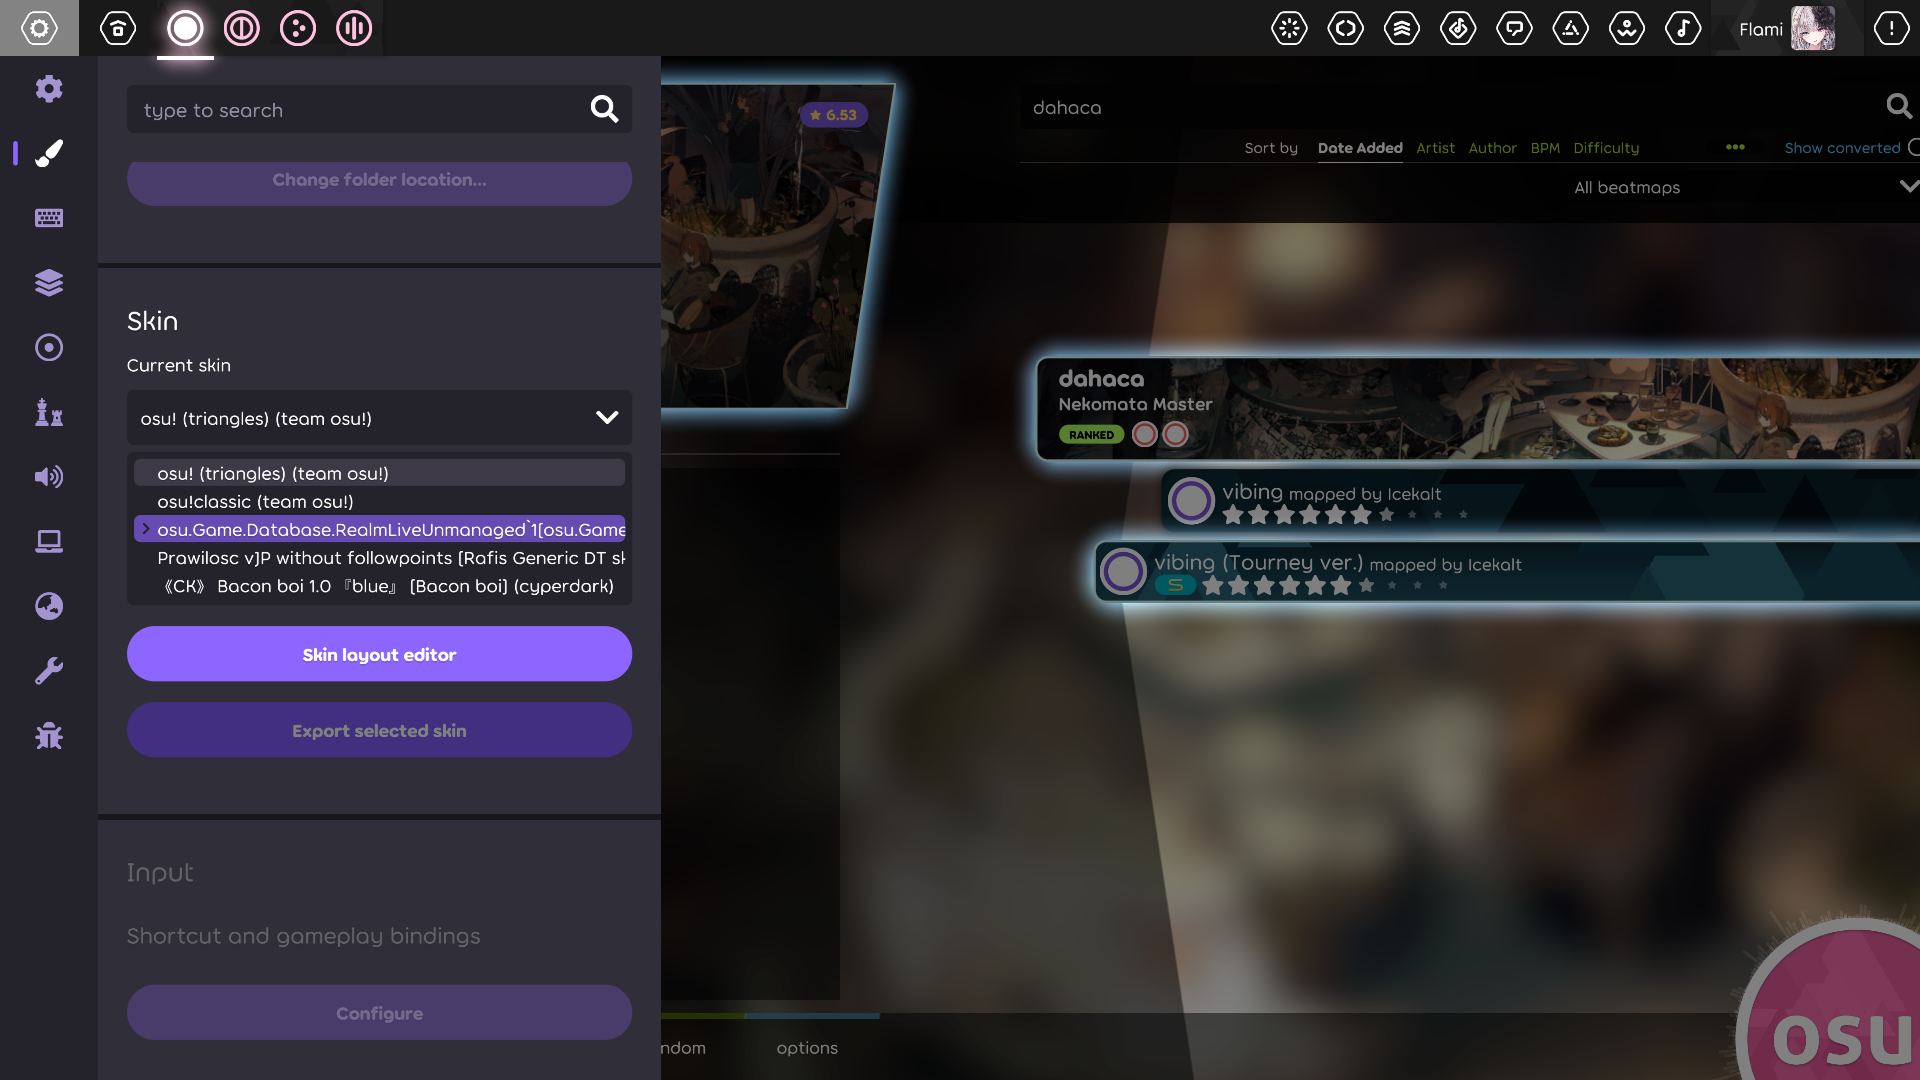Jump to Audio settings speaker icon

[x=49, y=477]
